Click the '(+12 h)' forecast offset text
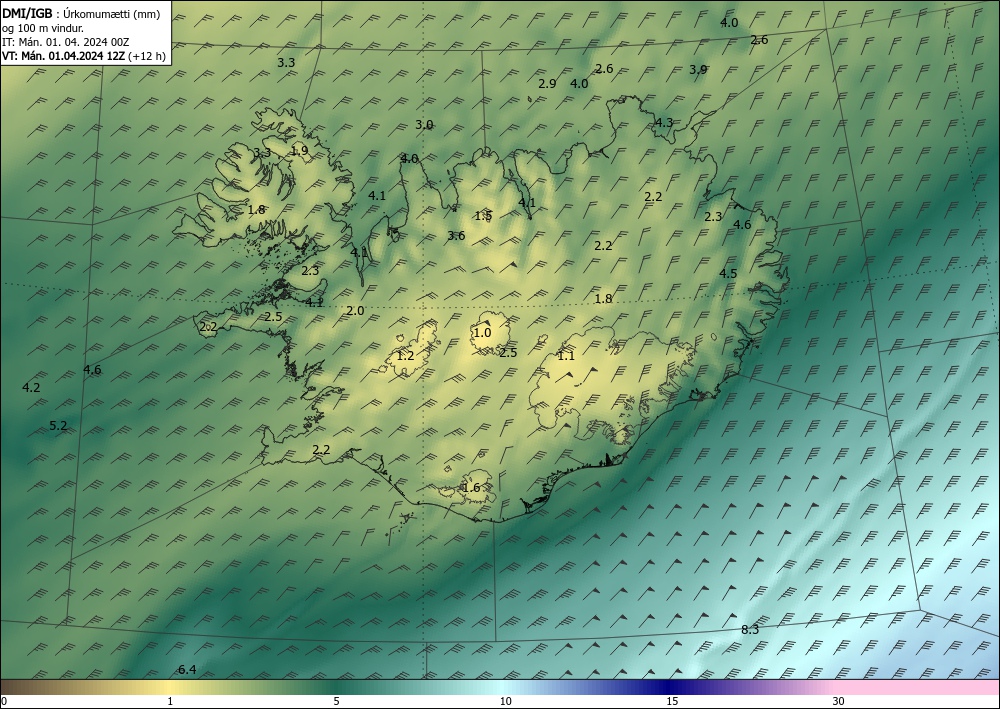This screenshot has height=709, width=1000. pos(147,56)
